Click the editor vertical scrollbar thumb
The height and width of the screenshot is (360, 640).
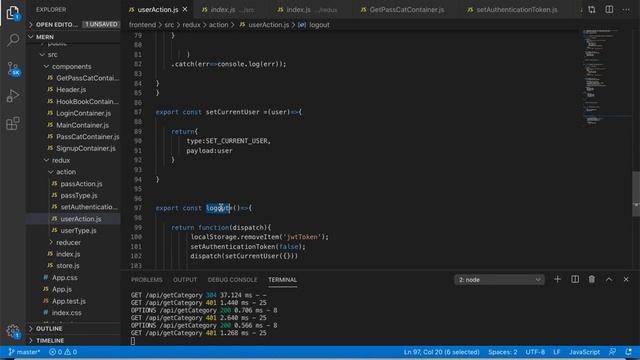[636, 193]
